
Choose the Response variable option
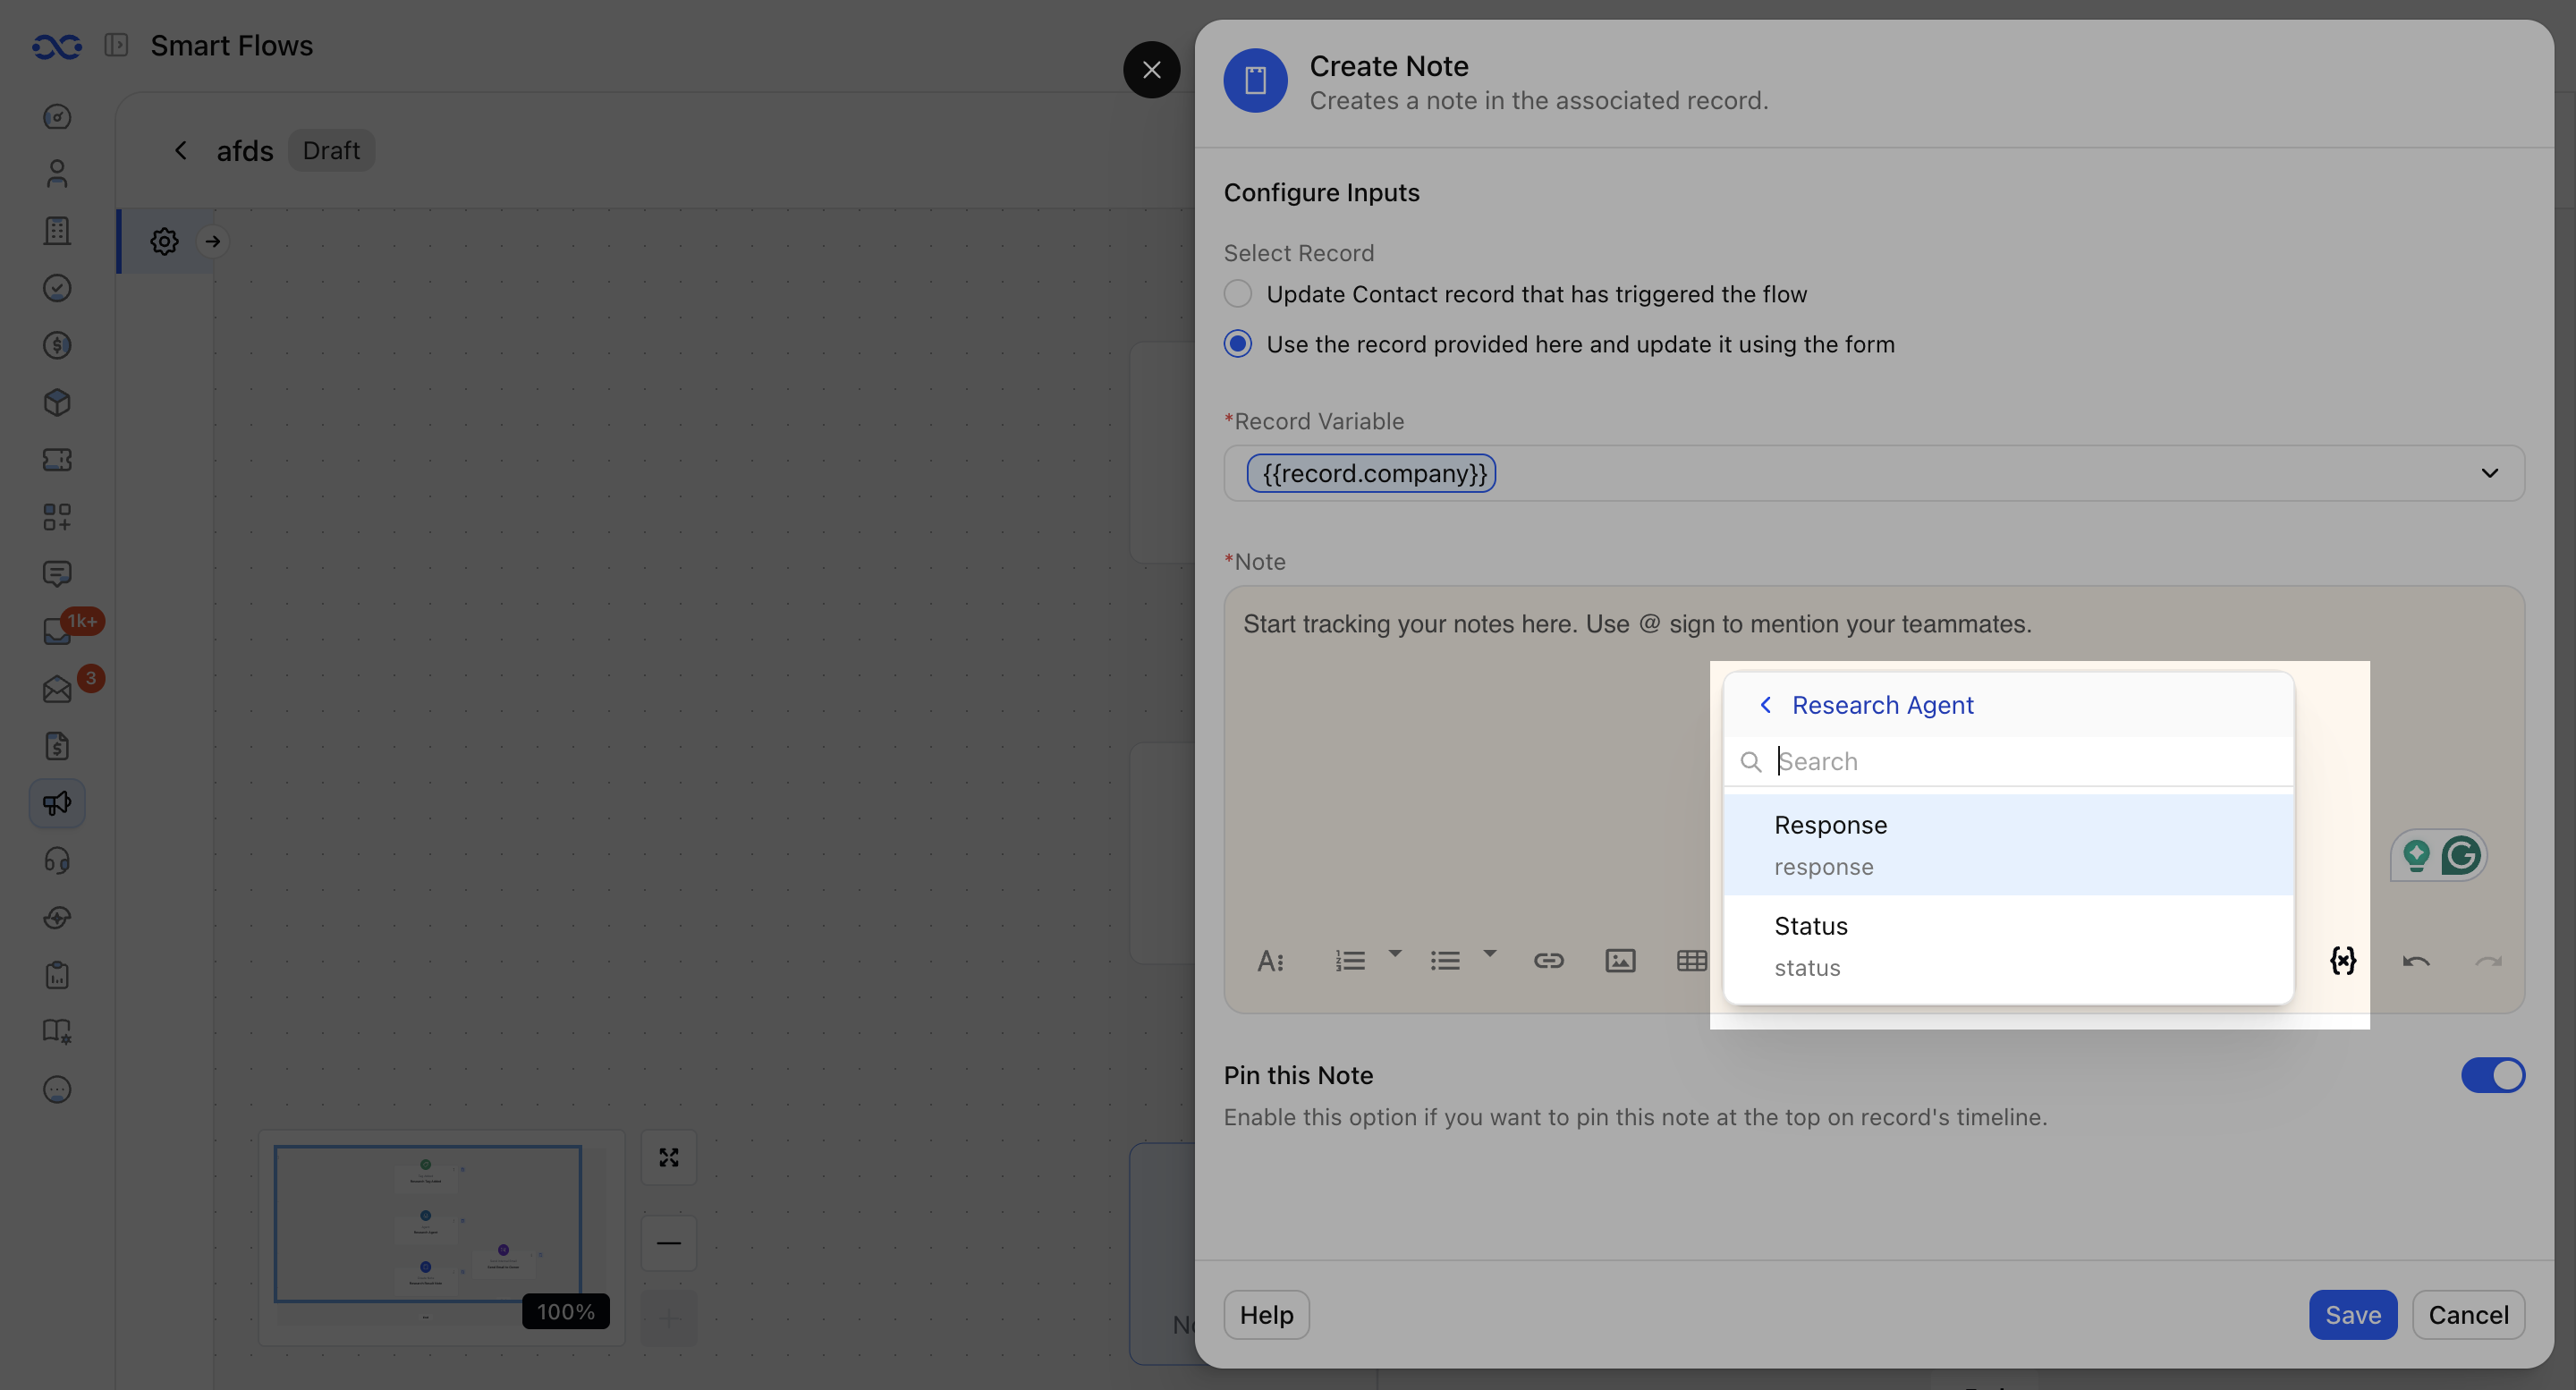tap(2008, 845)
